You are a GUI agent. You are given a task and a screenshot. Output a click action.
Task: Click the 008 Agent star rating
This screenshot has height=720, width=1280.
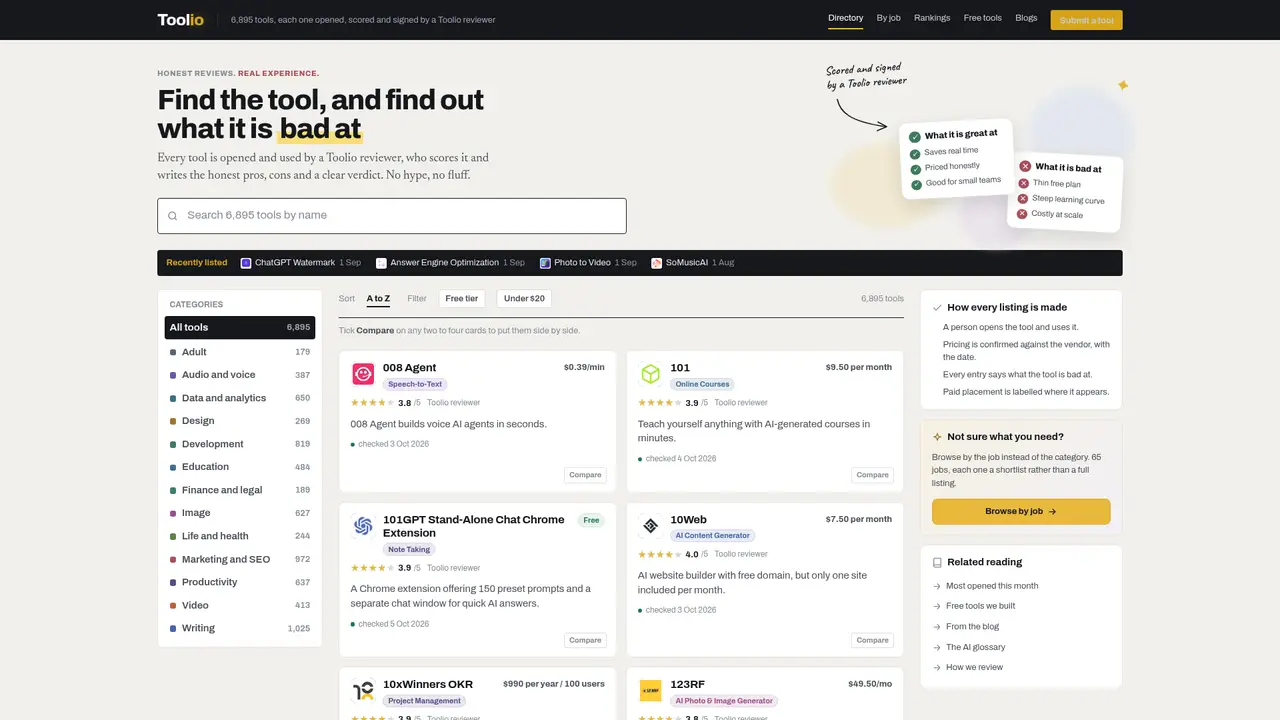tap(372, 403)
